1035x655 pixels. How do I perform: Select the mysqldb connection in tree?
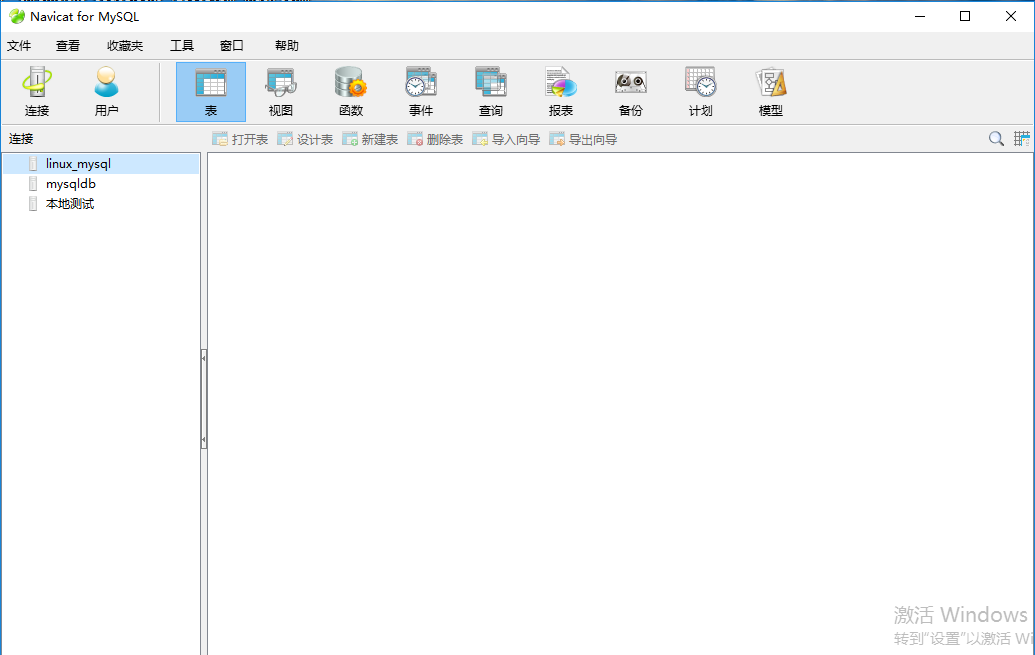coord(71,184)
